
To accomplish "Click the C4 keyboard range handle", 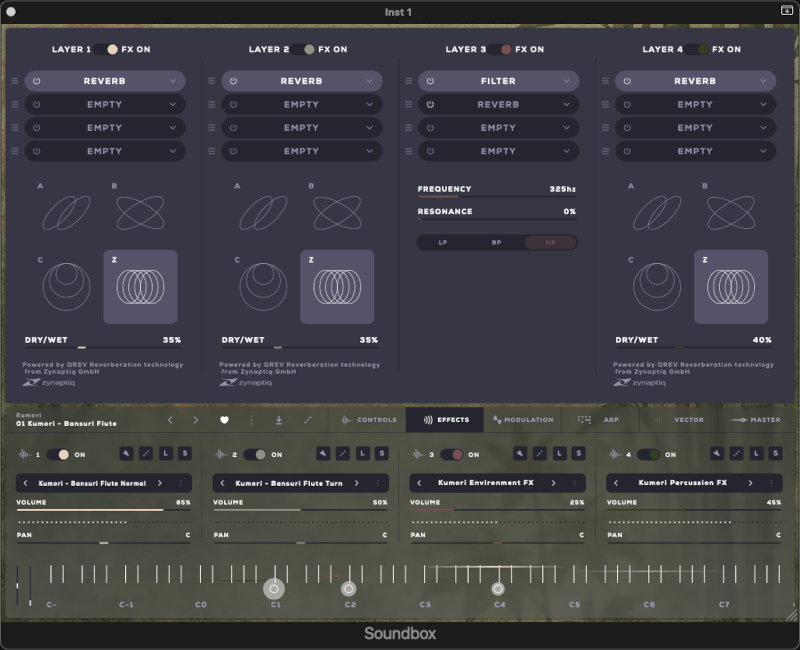I will click(498, 589).
